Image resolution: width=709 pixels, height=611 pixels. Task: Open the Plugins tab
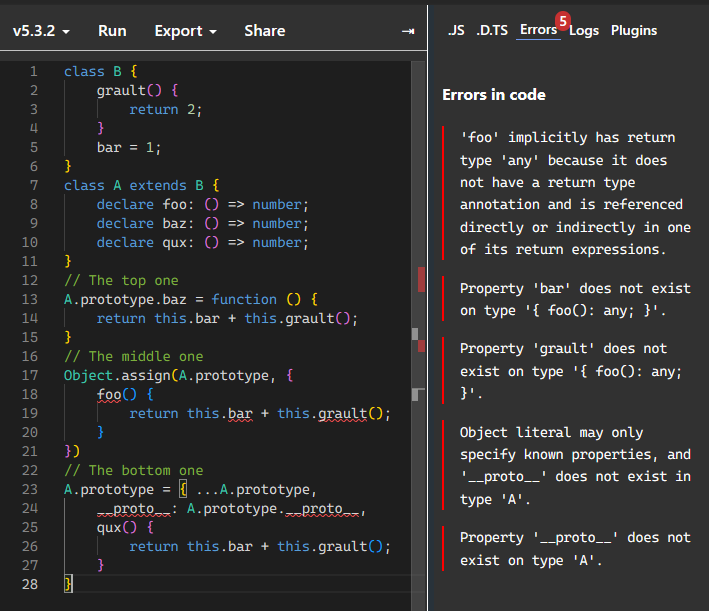click(634, 30)
